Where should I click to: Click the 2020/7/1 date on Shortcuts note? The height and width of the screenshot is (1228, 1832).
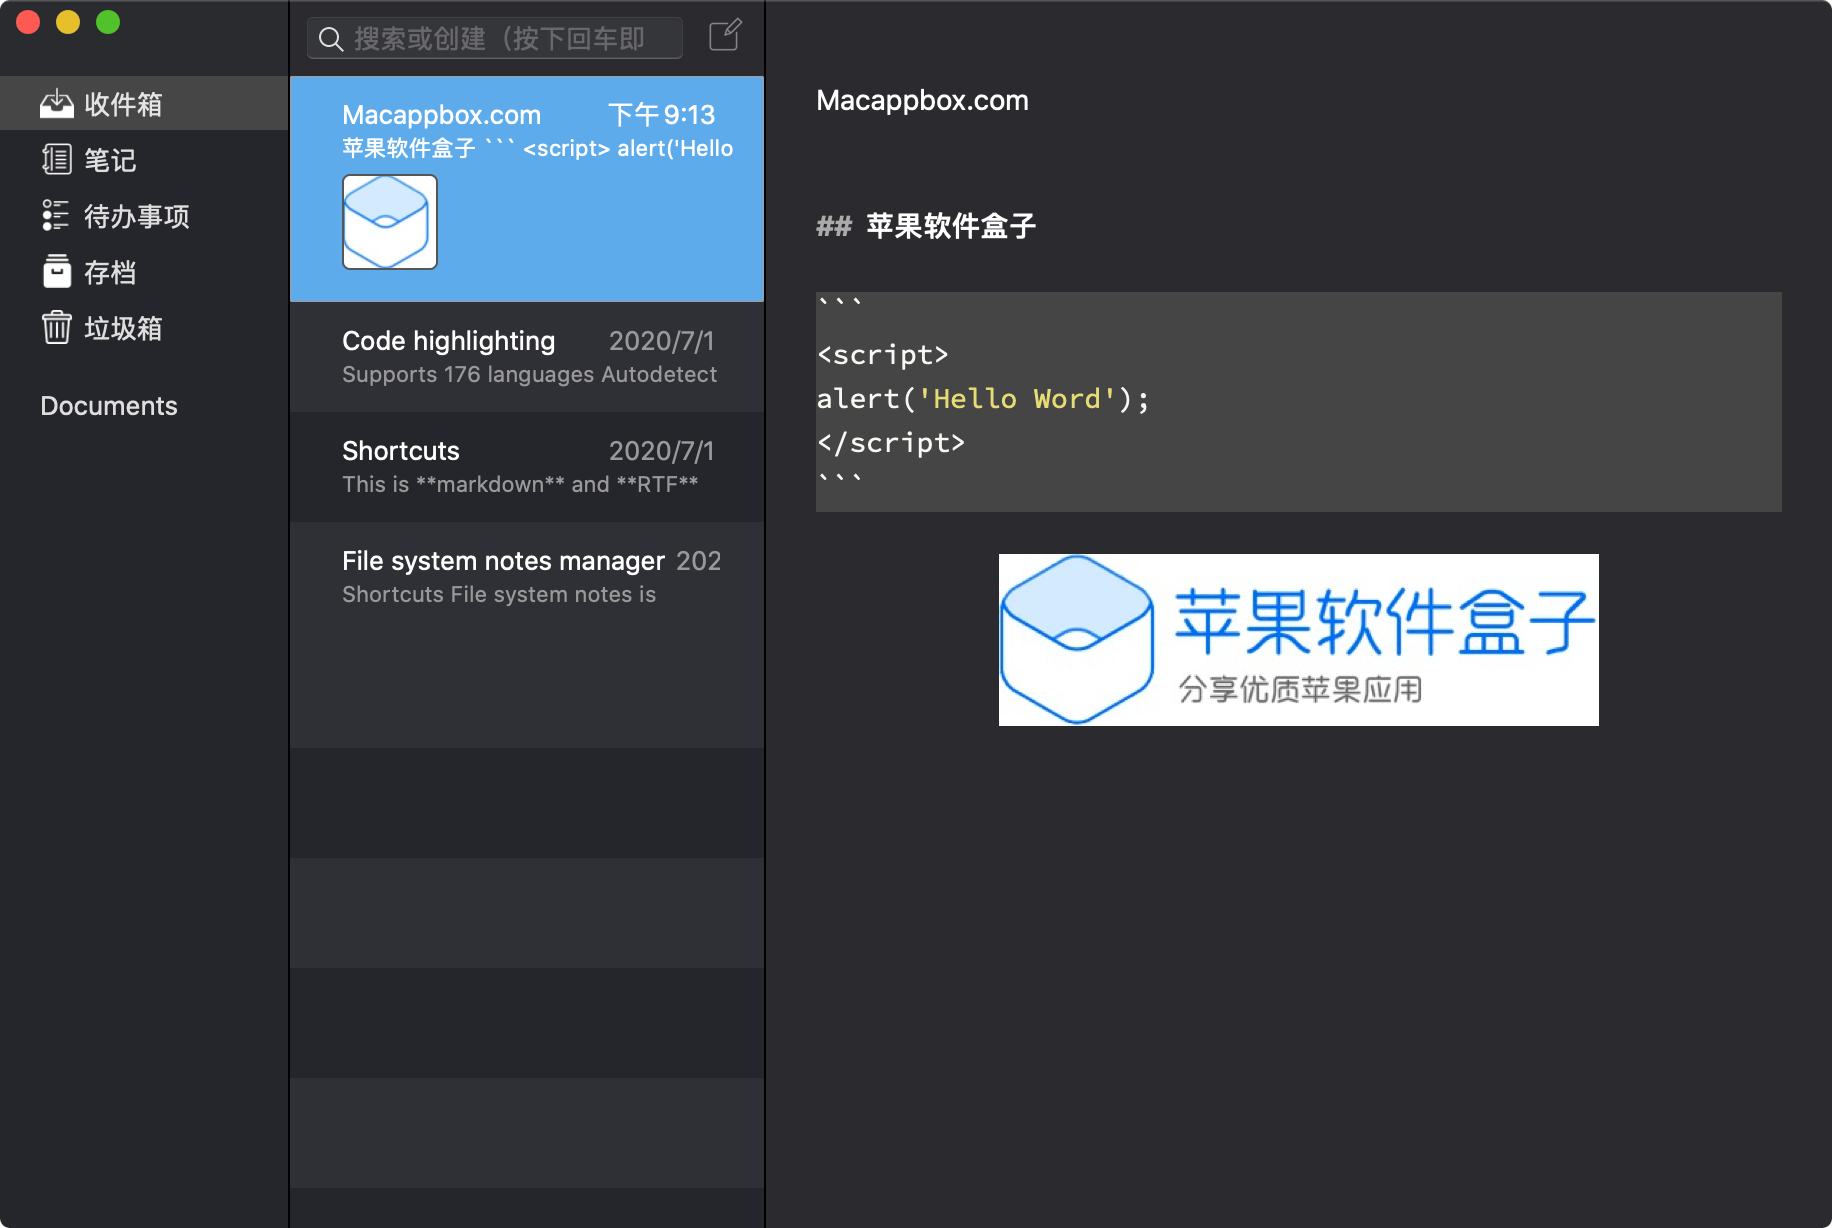tap(661, 451)
